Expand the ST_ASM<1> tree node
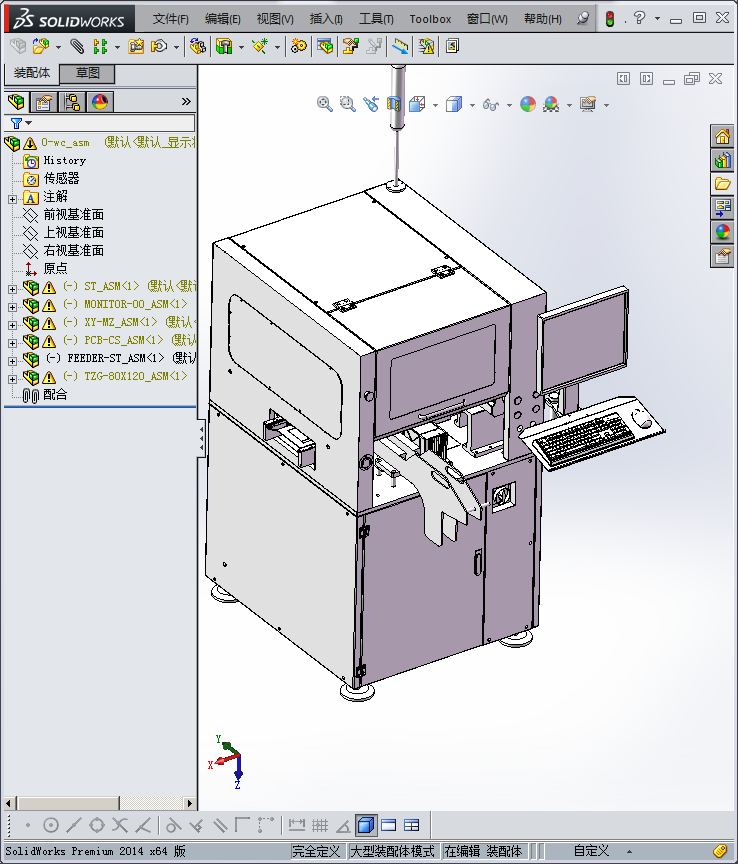738x864 pixels. [x=12, y=289]
